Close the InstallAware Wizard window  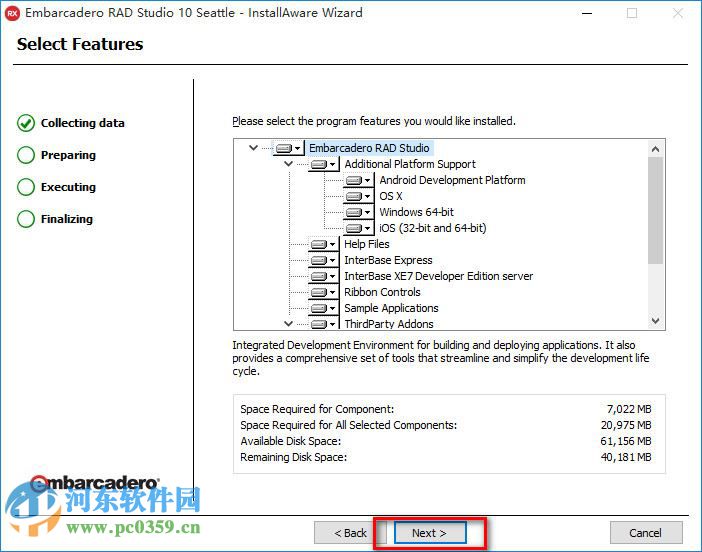pos(677,13)
